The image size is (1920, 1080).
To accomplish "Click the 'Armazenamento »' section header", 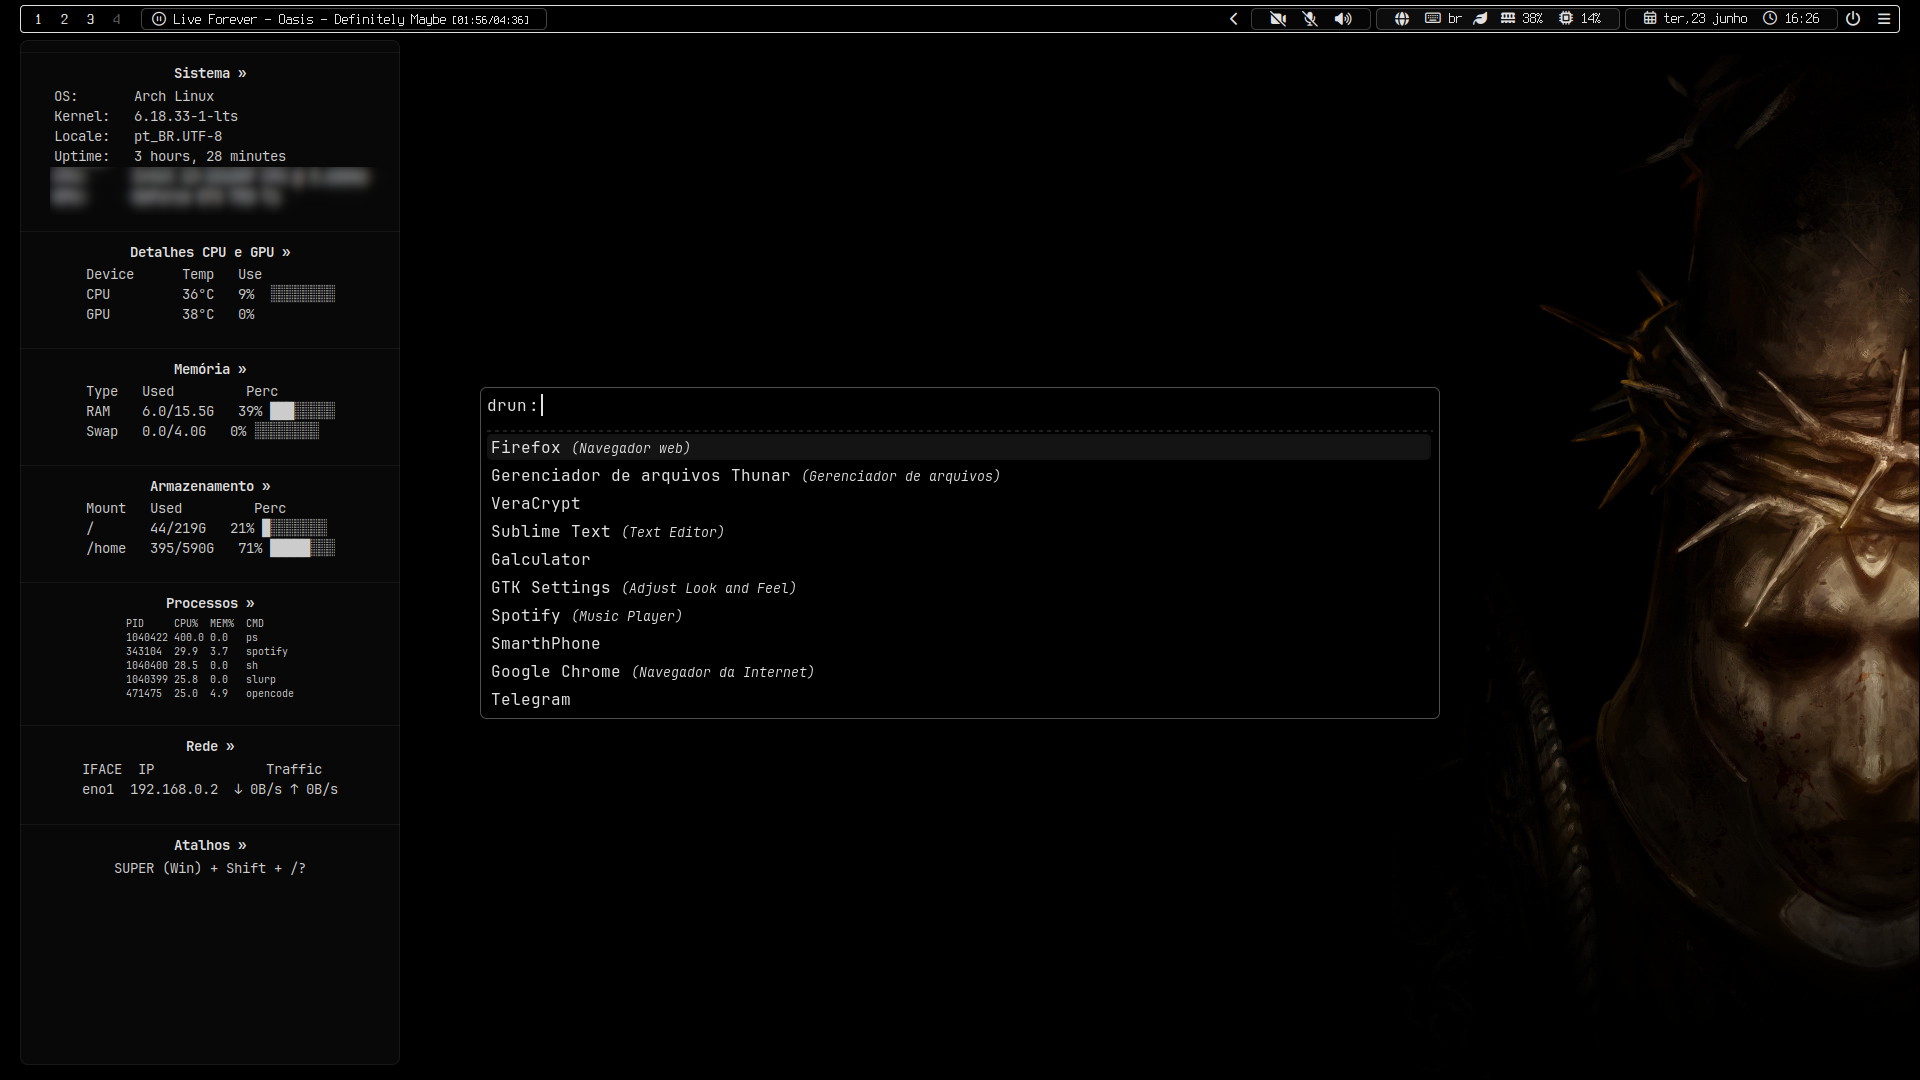I will (210, 486).
